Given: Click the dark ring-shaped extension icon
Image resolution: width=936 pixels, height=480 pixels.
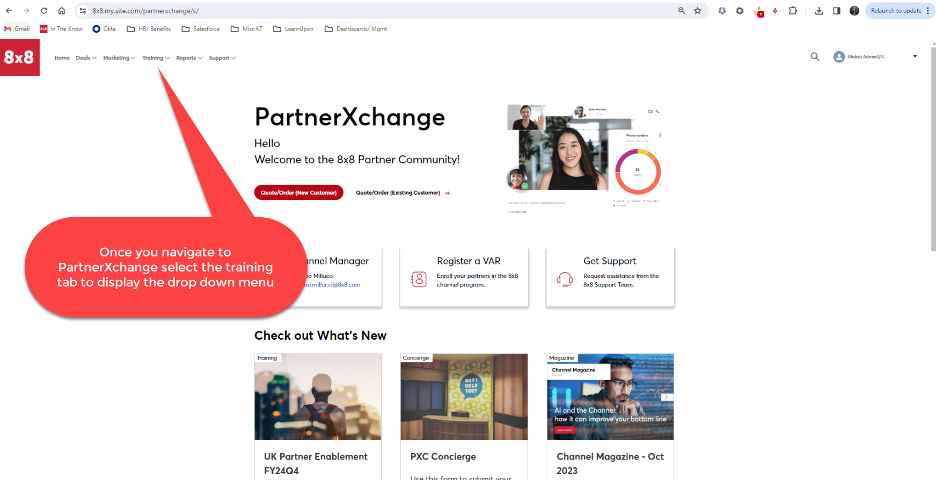Looking at the screenshot, I should 740,11.
